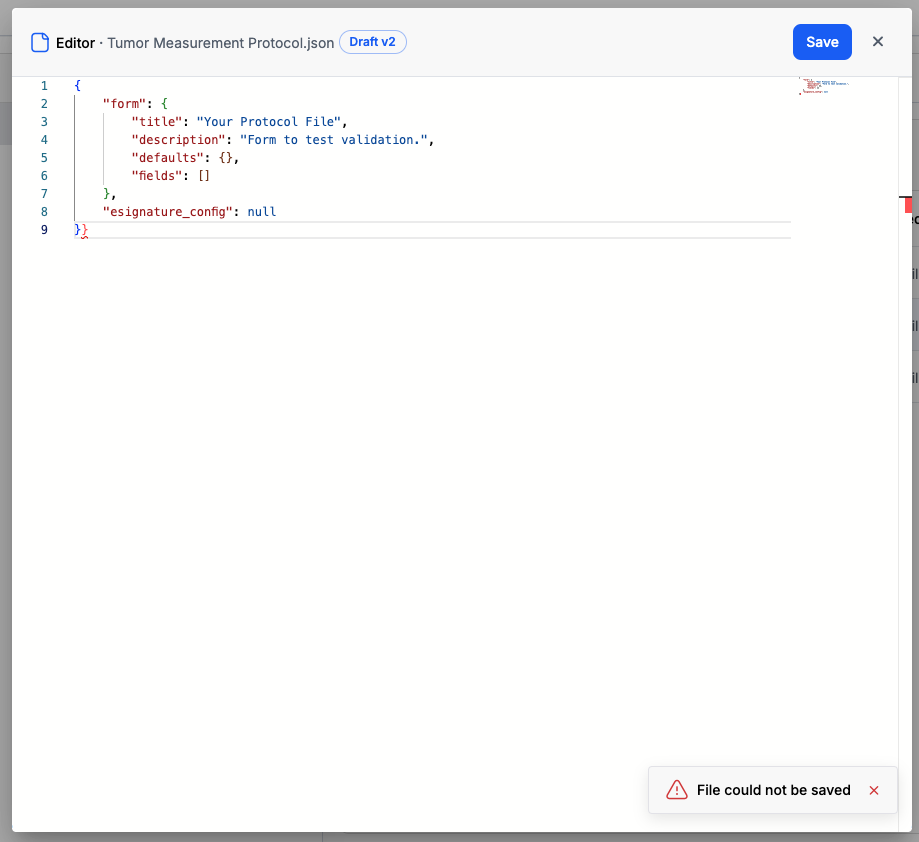Click the opening brace on line 1
Image resolution: width=919 pixels, height=842 pixels.
(x=77, y=85)
